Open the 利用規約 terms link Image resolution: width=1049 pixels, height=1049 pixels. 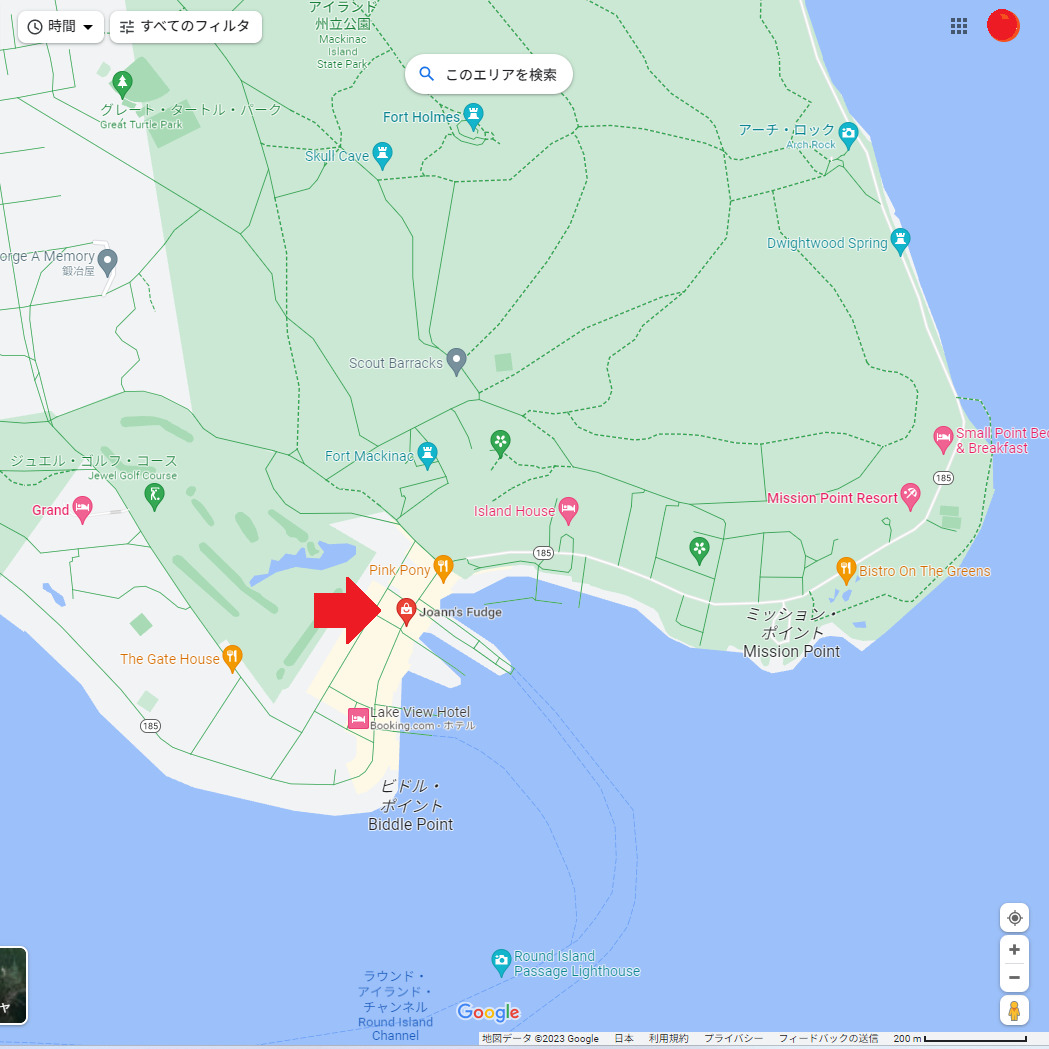coord(668,1038)
